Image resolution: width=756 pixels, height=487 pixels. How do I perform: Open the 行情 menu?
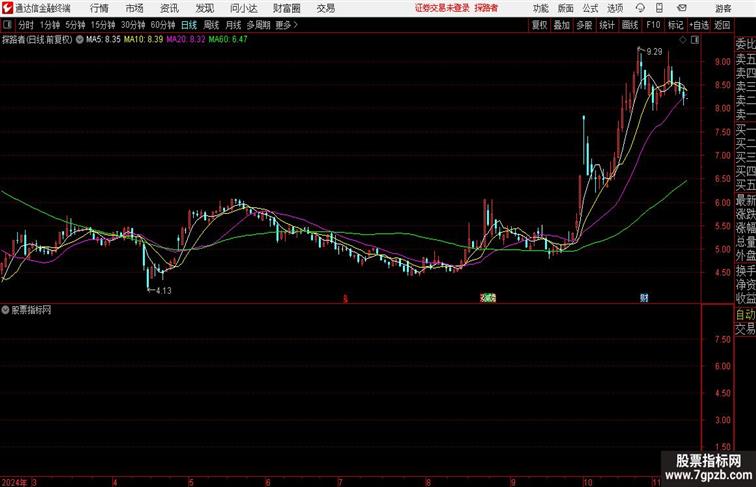click(99, 8)
